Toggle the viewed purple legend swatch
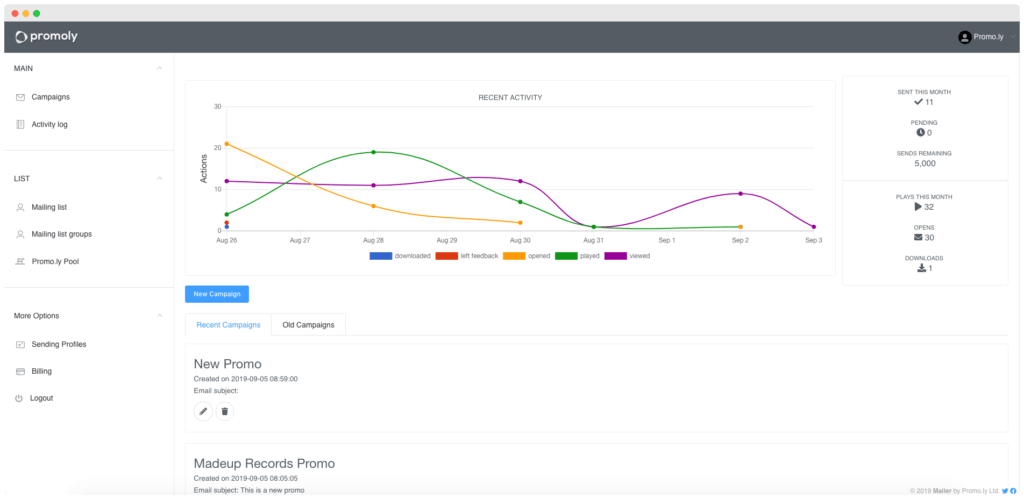 click(616, 256)
